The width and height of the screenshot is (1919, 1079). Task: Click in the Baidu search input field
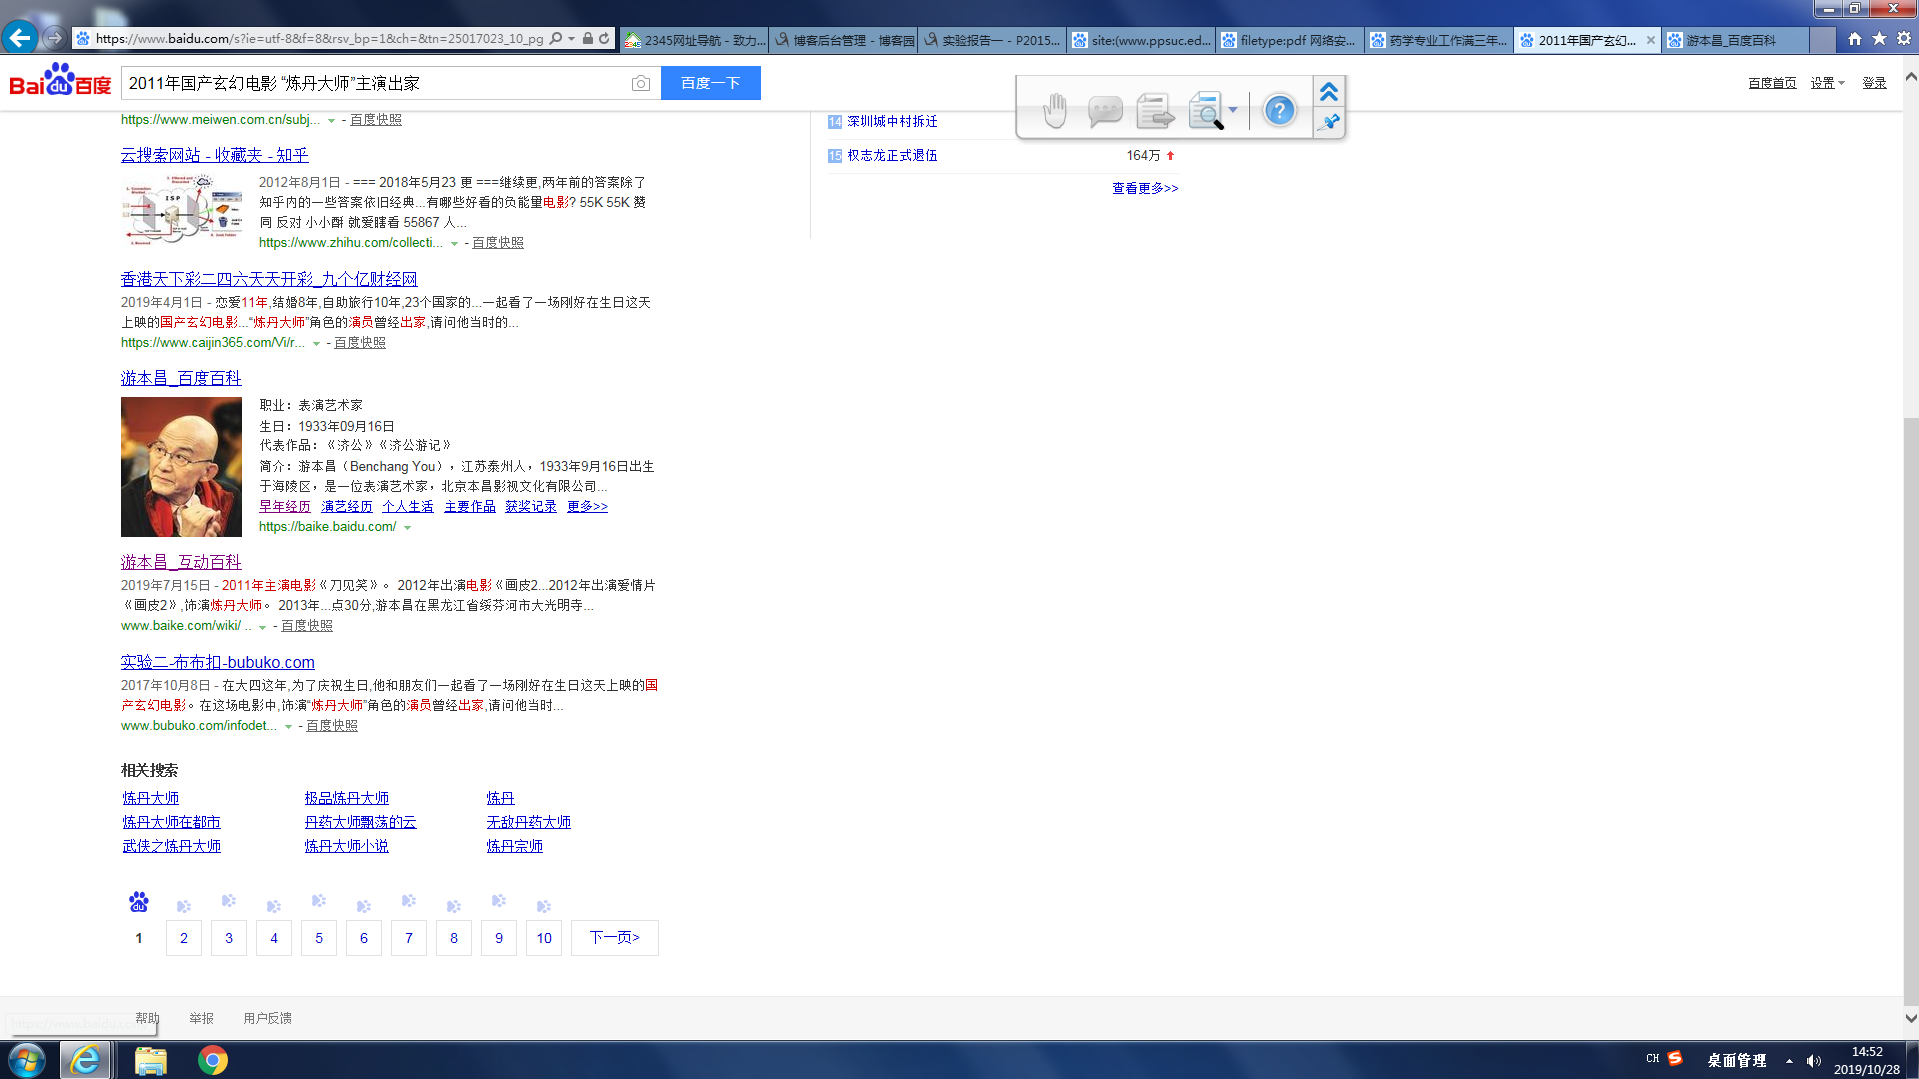[x=375, y=83]
